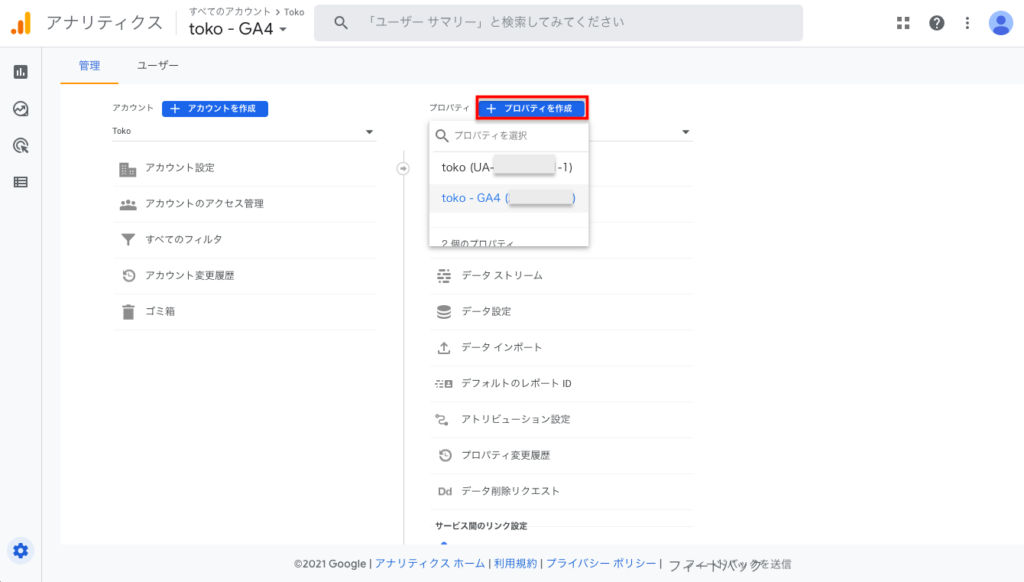Screen dimensions: 1024x582
Task: Open the Google apps grid icon
Action: point(903,23)
